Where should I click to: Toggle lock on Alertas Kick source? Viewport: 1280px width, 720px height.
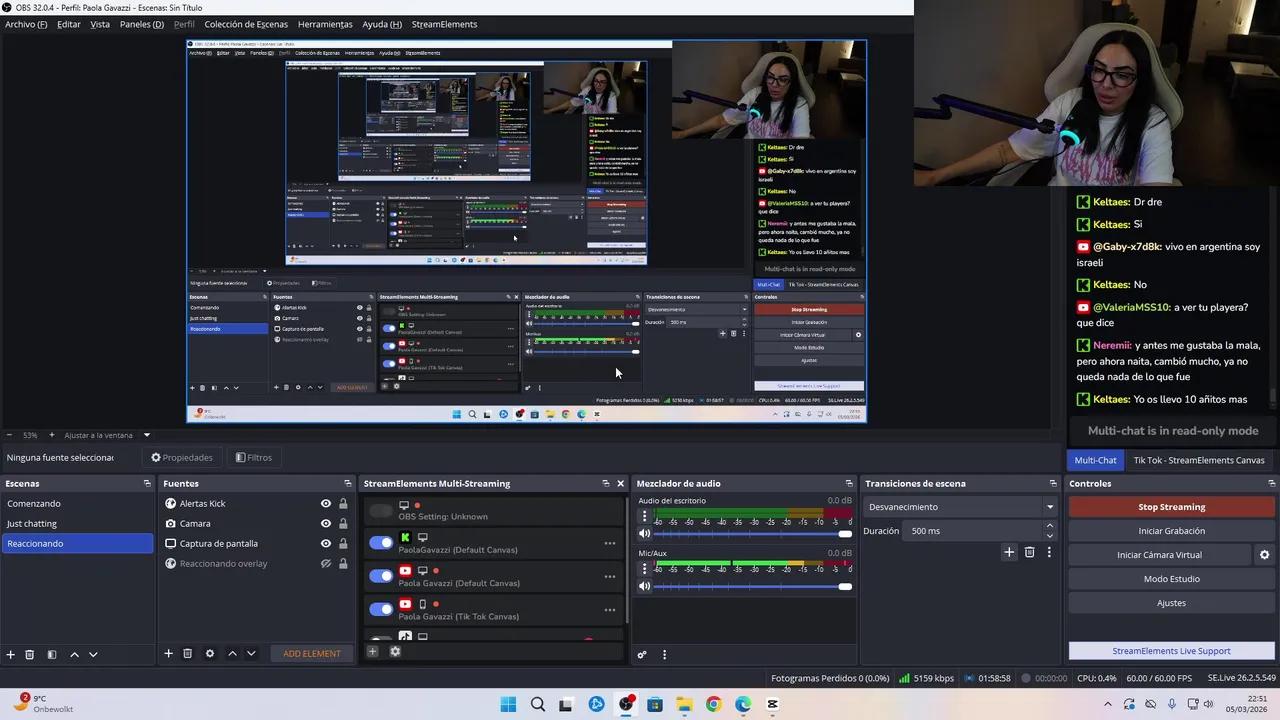coord(343,504)
